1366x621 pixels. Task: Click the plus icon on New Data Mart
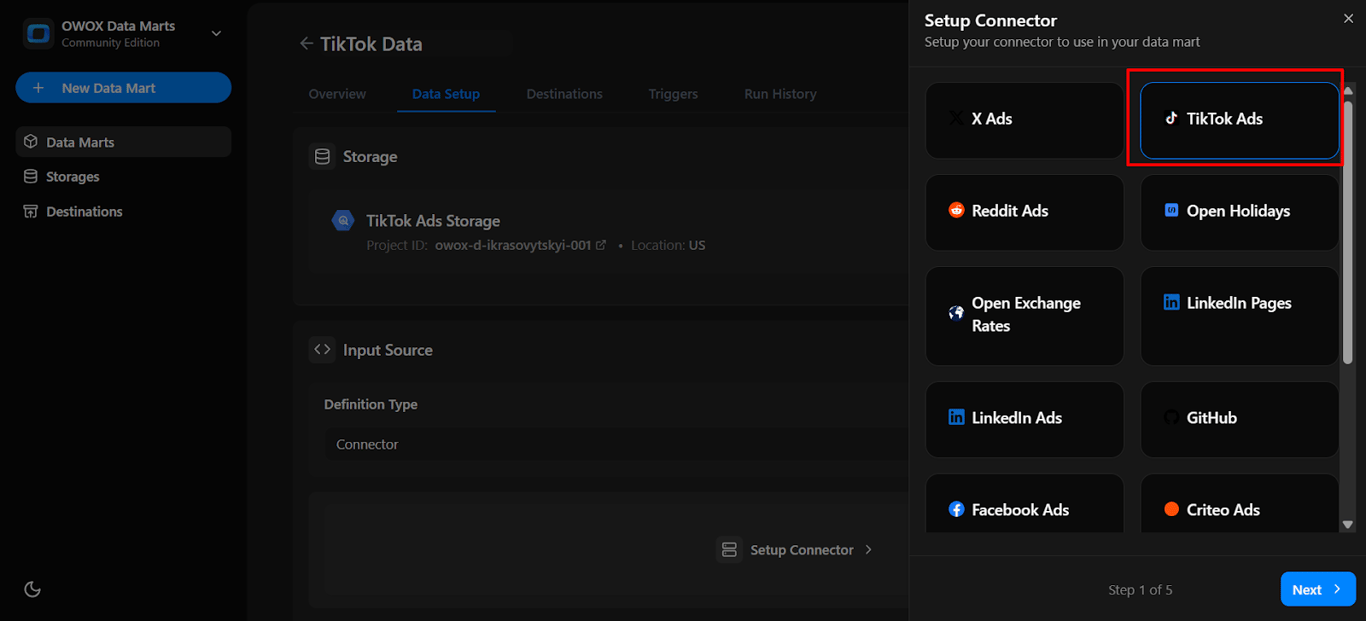(39, 88)
